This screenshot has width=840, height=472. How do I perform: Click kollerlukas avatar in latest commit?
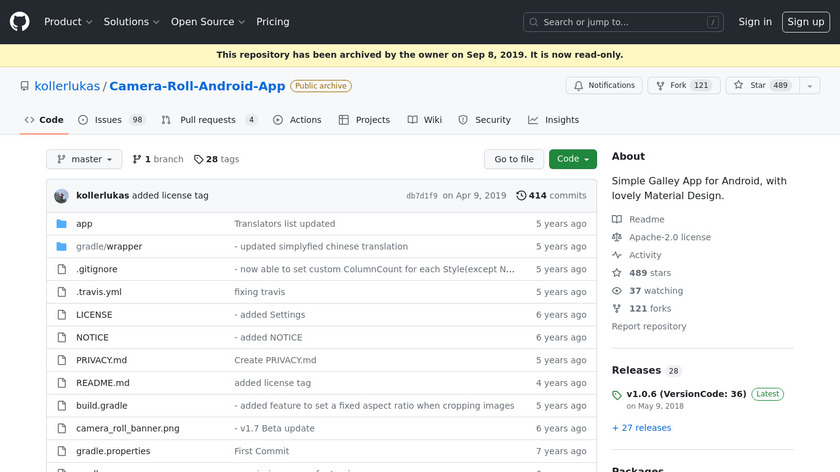(x=61, y=196)
